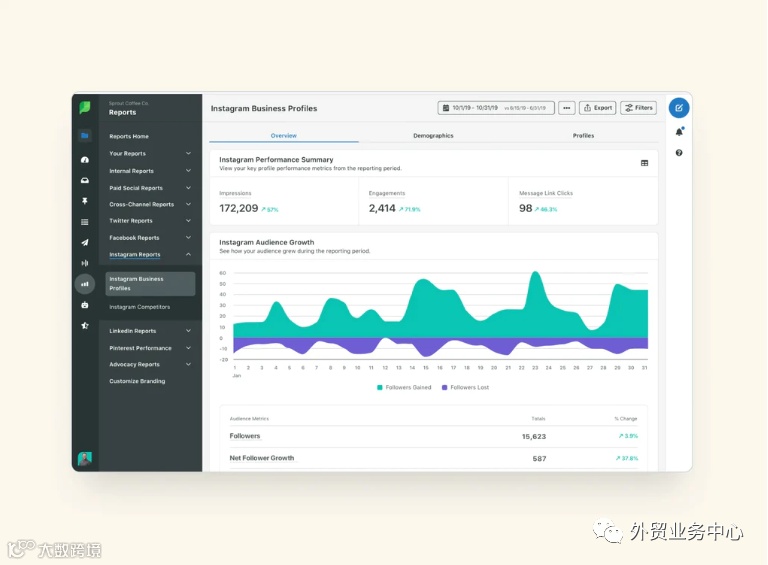Select Instagram Business Profiles report
Screen dimensions: 768x565
click(x=150, y=283)
